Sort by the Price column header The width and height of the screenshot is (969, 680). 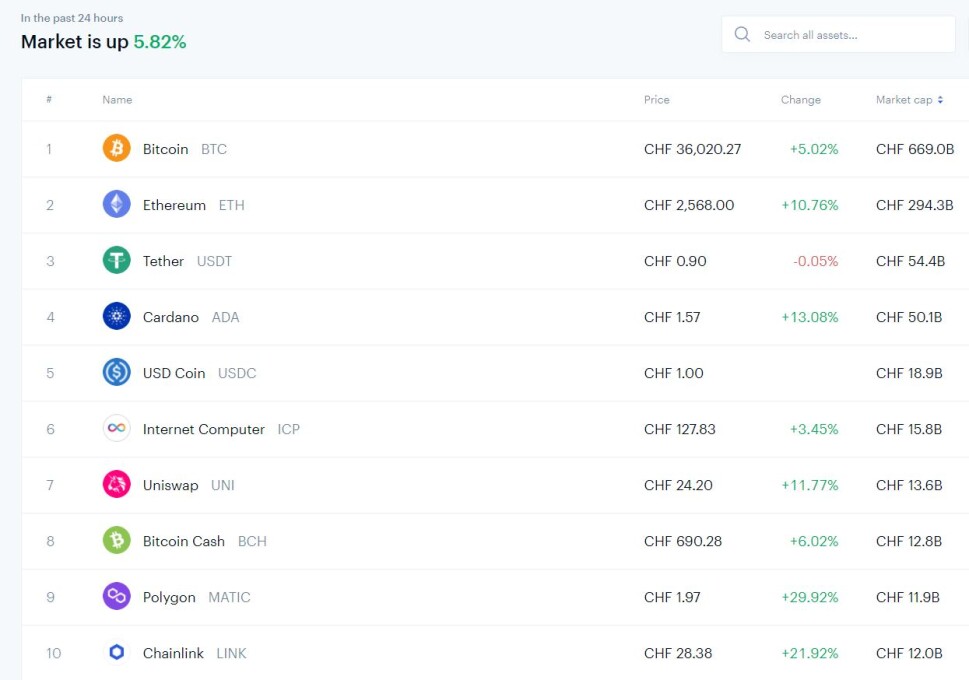click(656, 100)
